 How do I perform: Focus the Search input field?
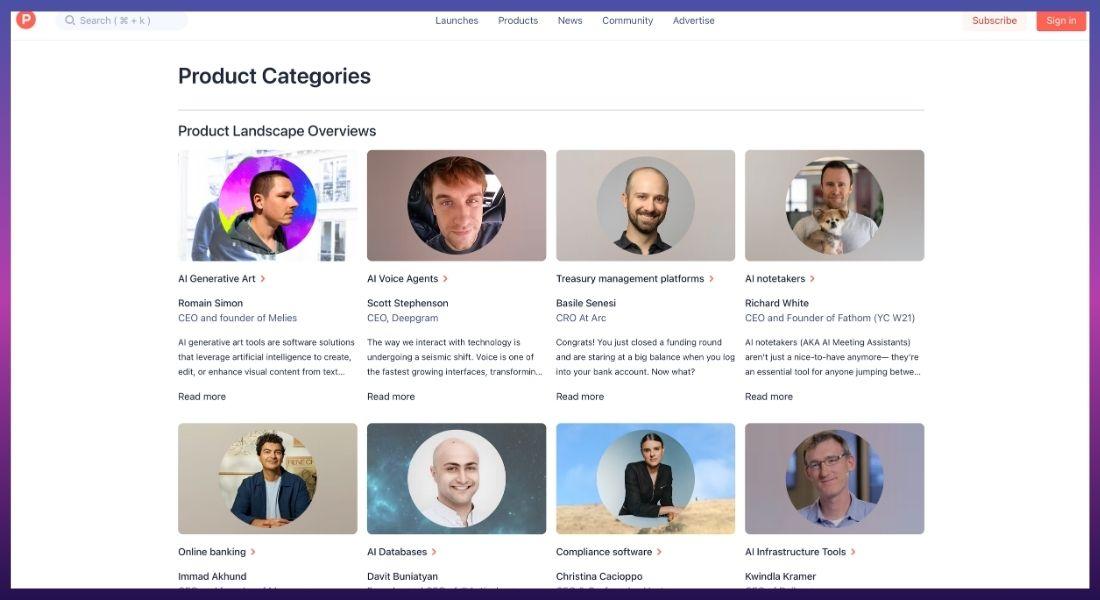click(125, 20)
